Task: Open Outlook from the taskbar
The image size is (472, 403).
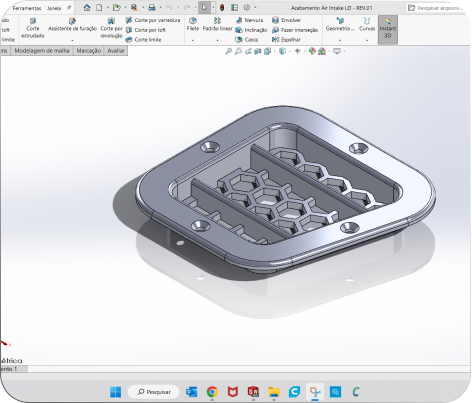Action: tap(191, 392)
